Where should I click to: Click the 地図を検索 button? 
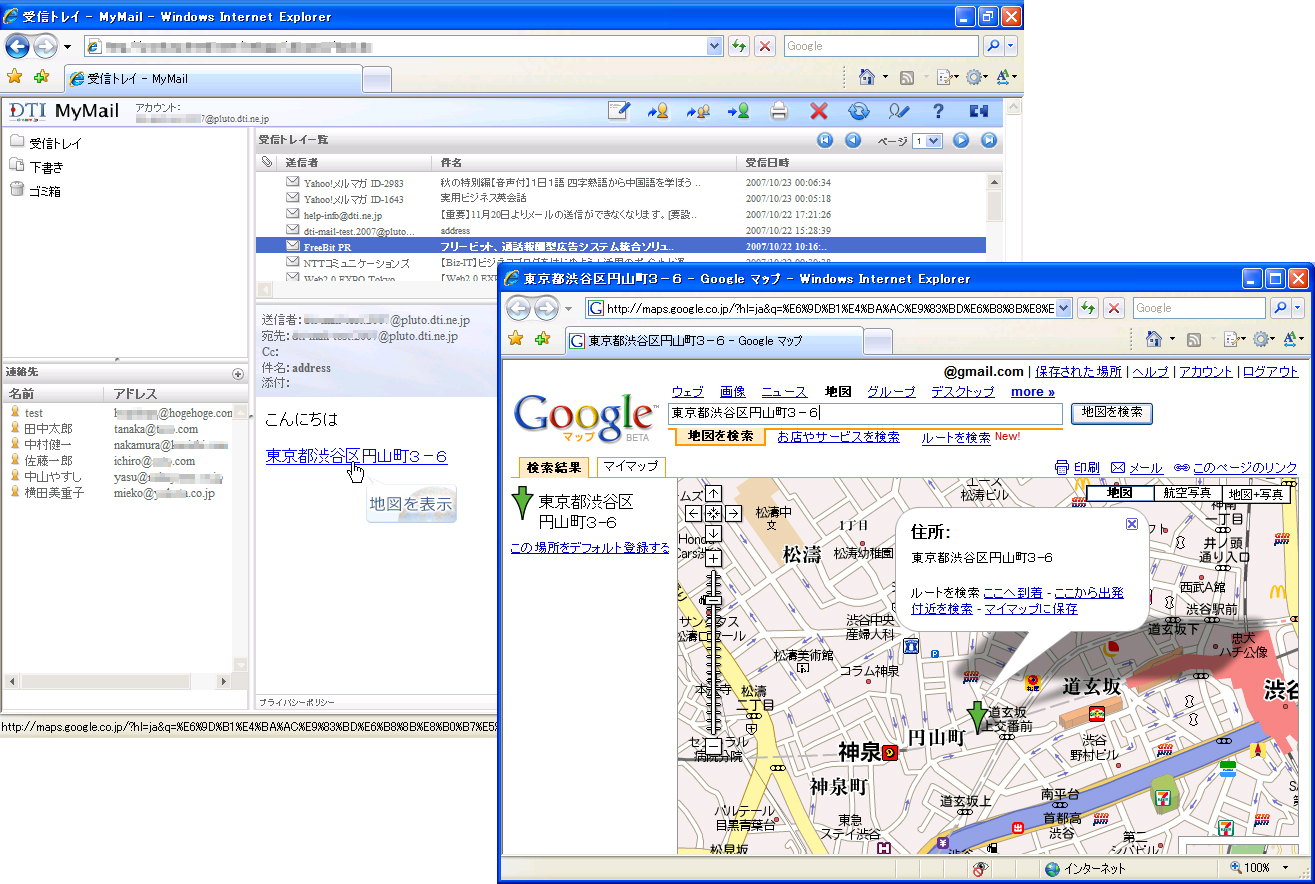(1111, 413)
